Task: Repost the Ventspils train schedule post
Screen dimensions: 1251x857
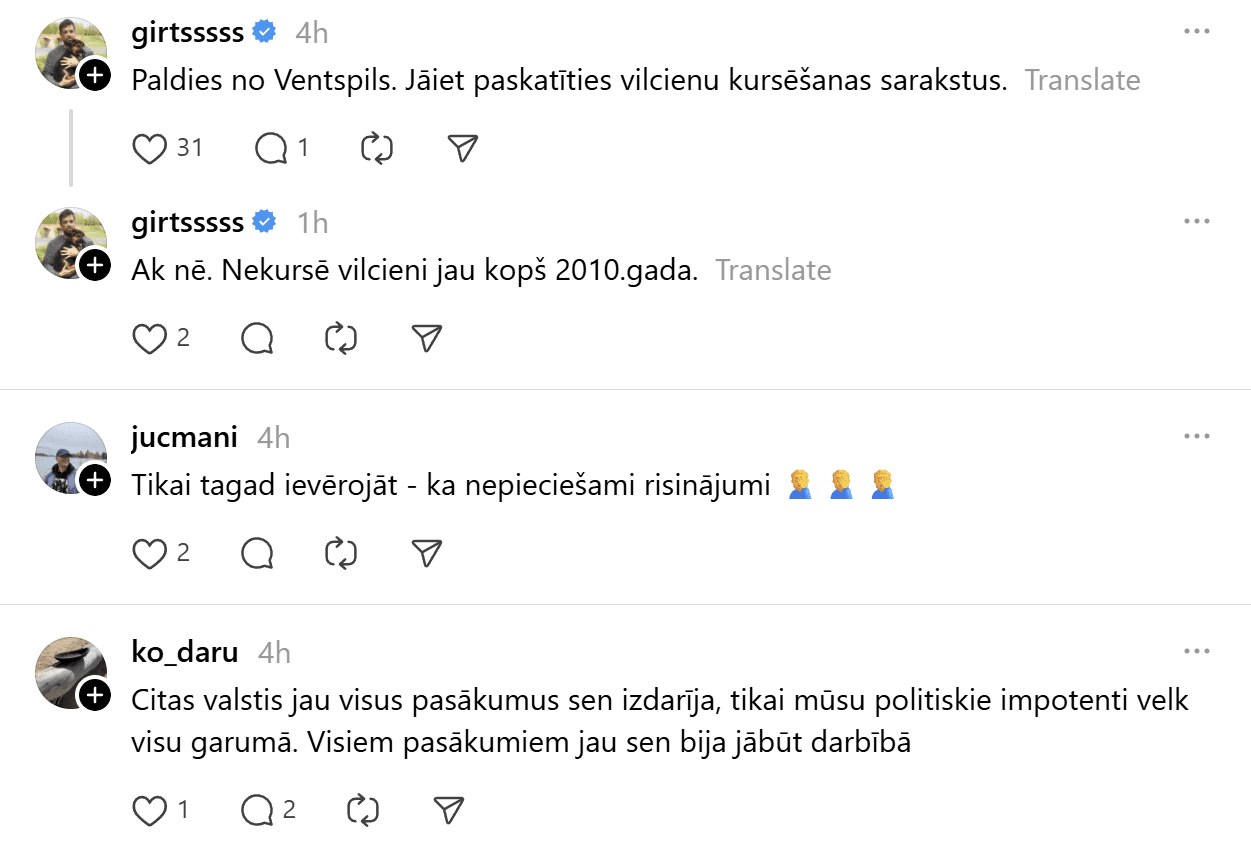Action: tap(376, 149)
